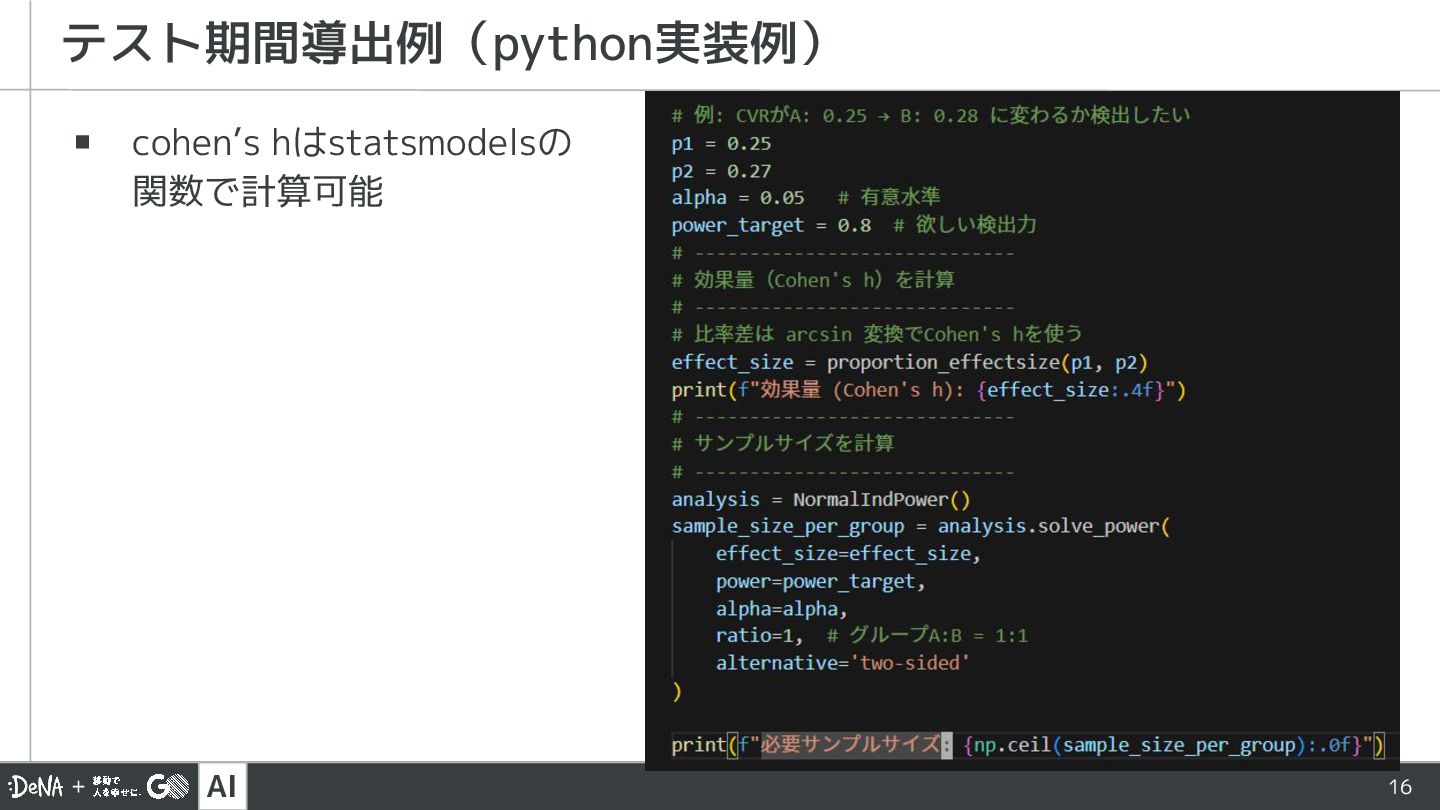Click the power=power_target argument
1440x810 pixels.
(820, 581)
